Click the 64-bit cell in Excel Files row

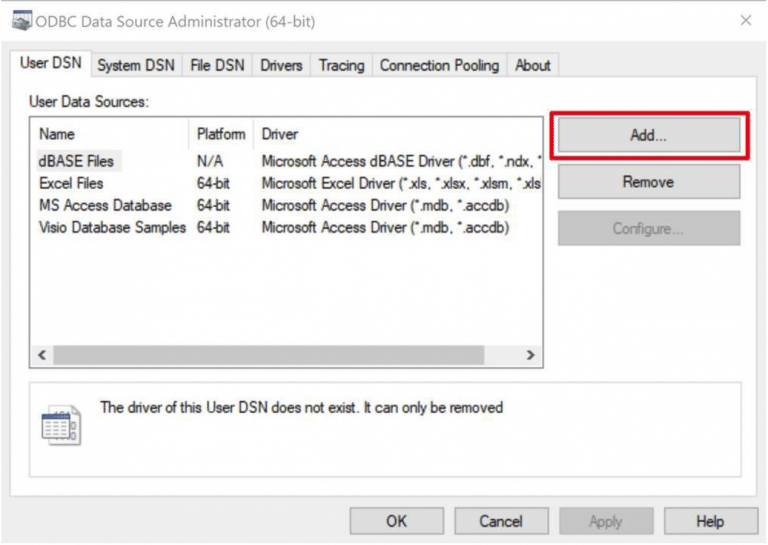coord(213,183)
